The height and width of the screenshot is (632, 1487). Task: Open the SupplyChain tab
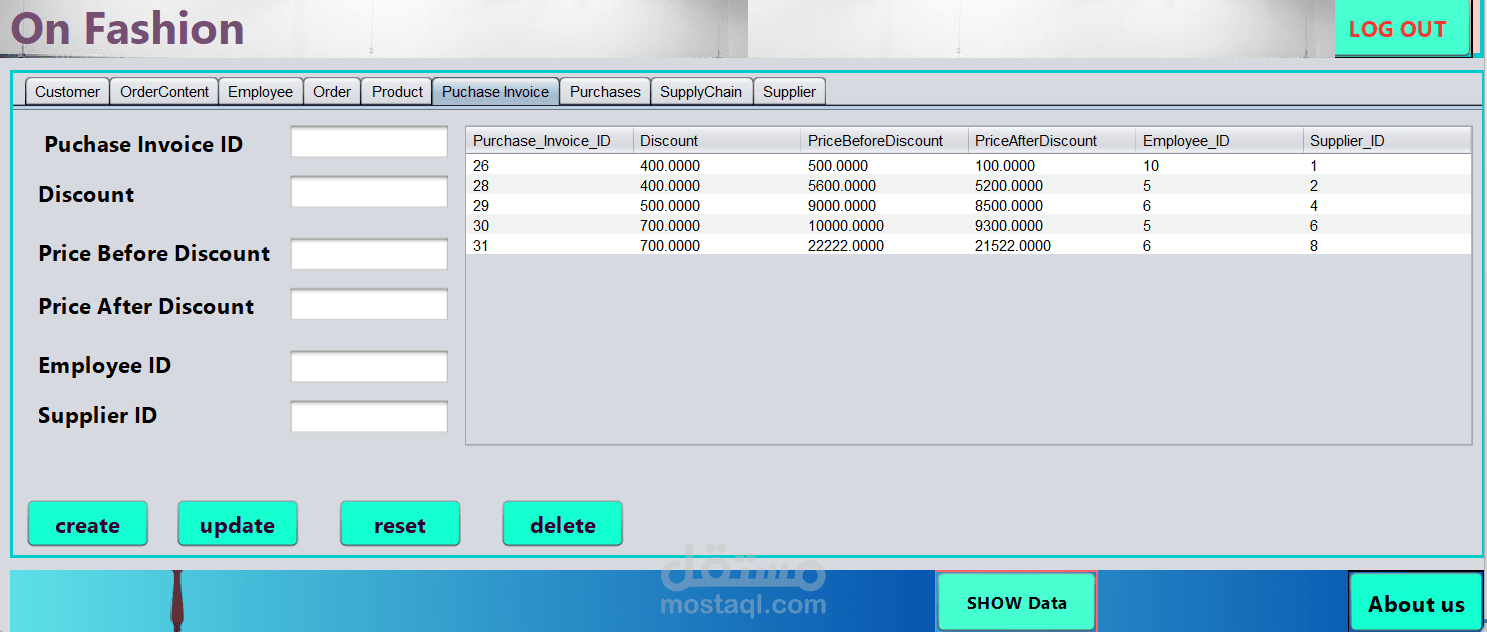[701, 91]
